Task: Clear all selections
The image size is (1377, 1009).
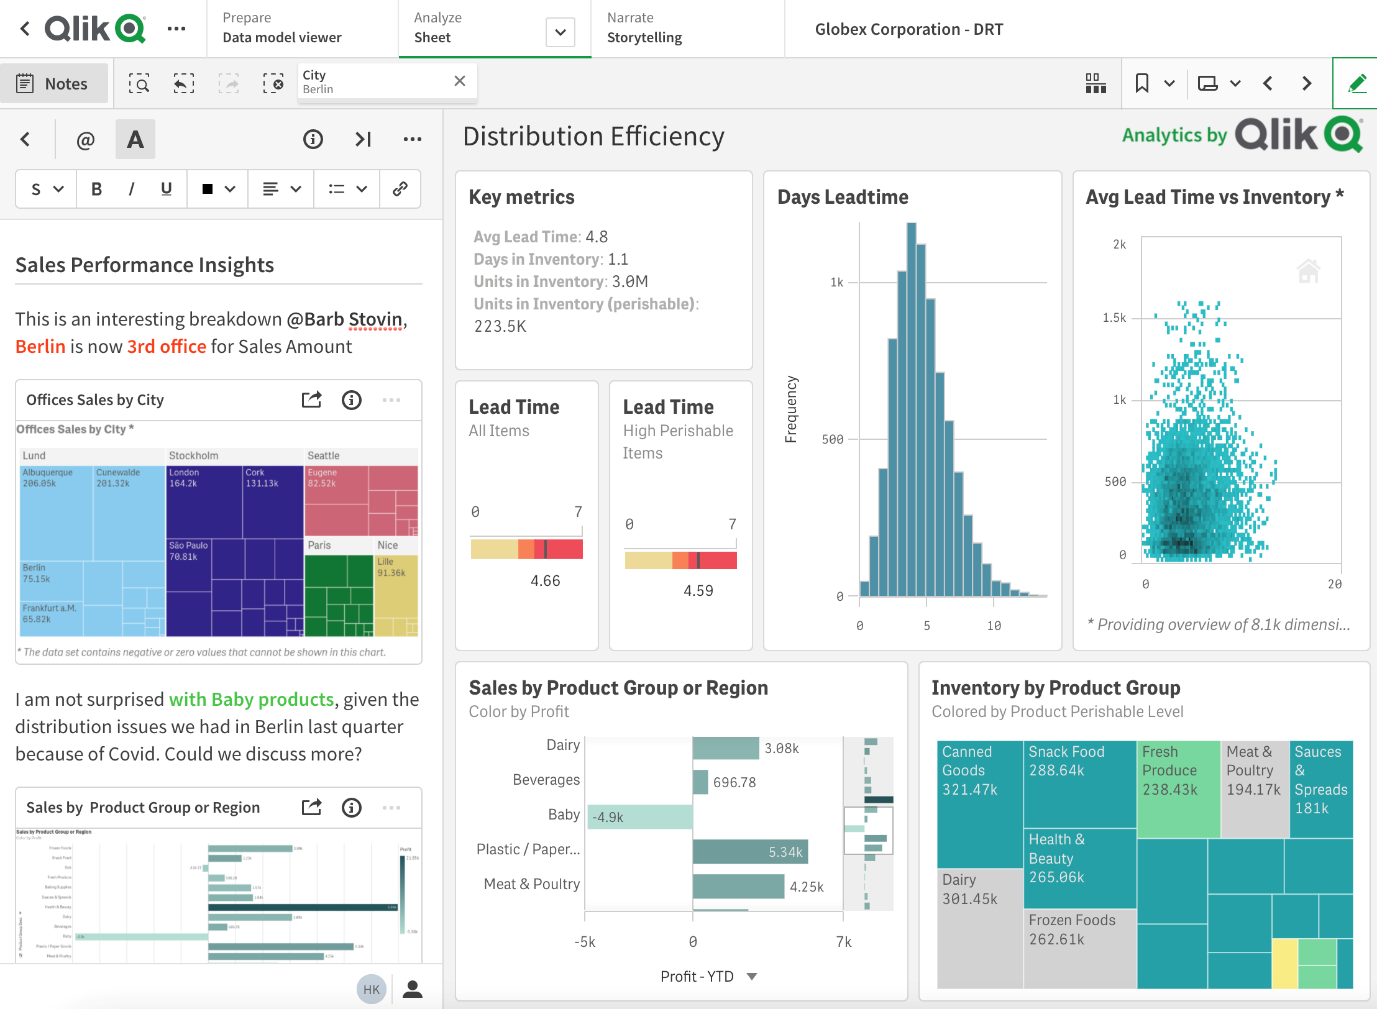Action: tap(273, 84)
